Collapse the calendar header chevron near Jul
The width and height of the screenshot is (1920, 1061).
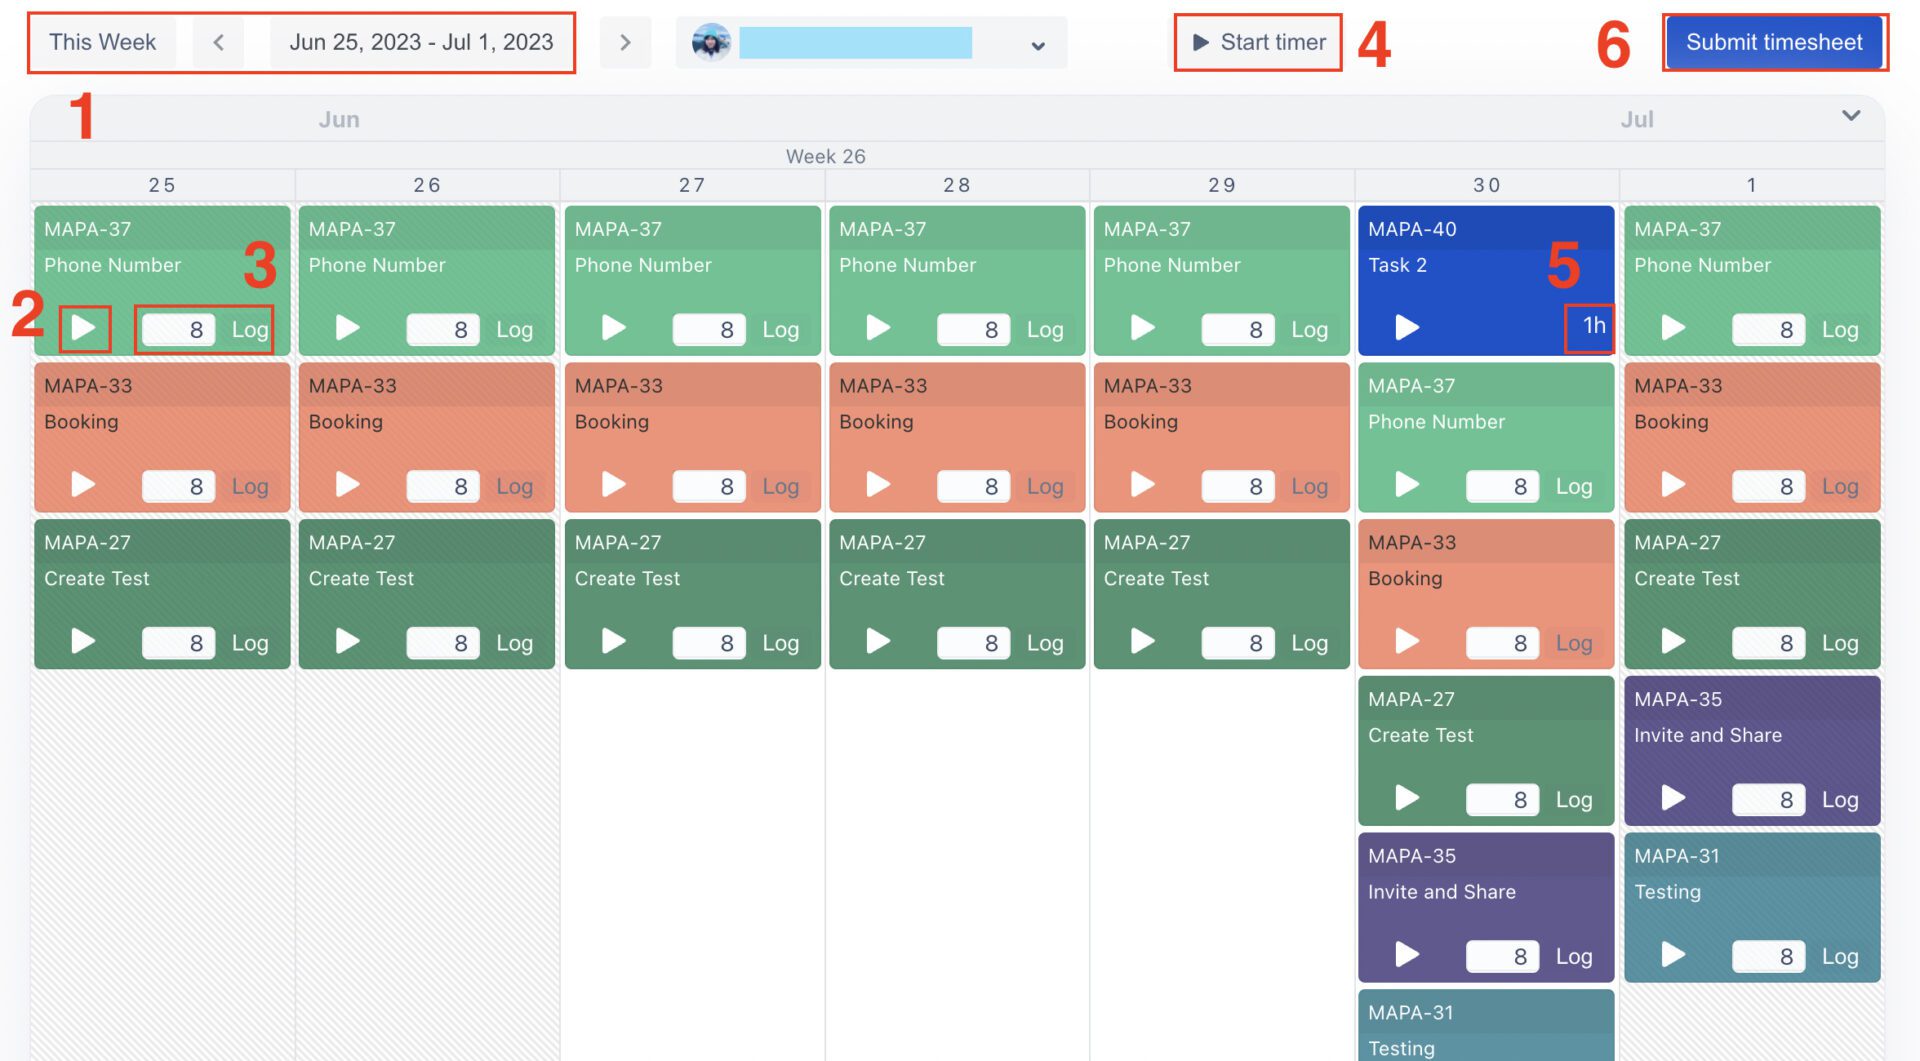coord(1851,116)
